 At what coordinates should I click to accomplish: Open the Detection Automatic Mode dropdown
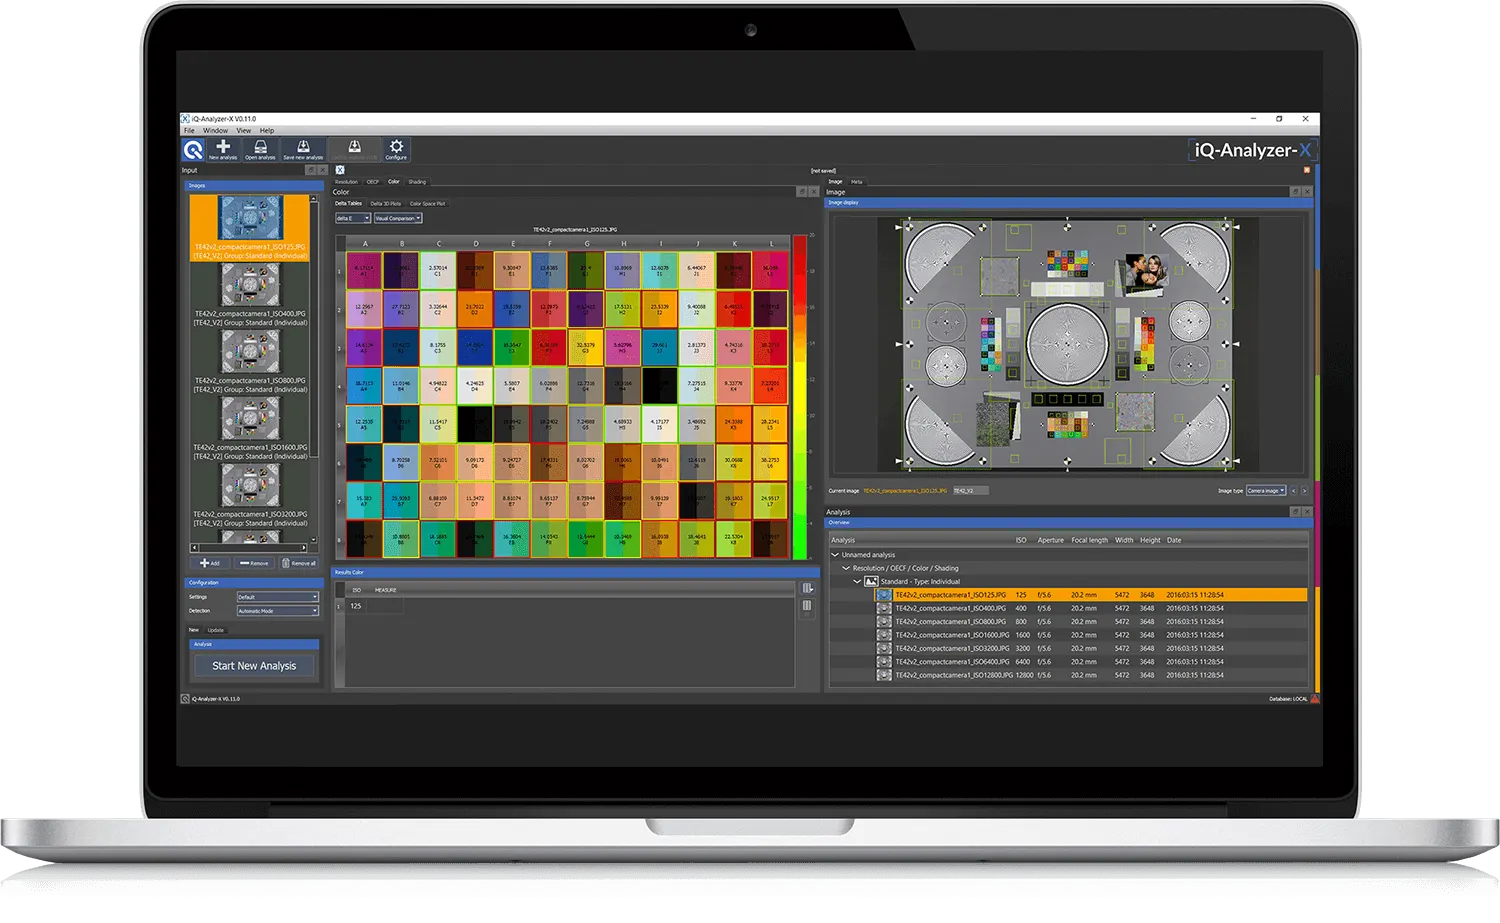point(277,611)
